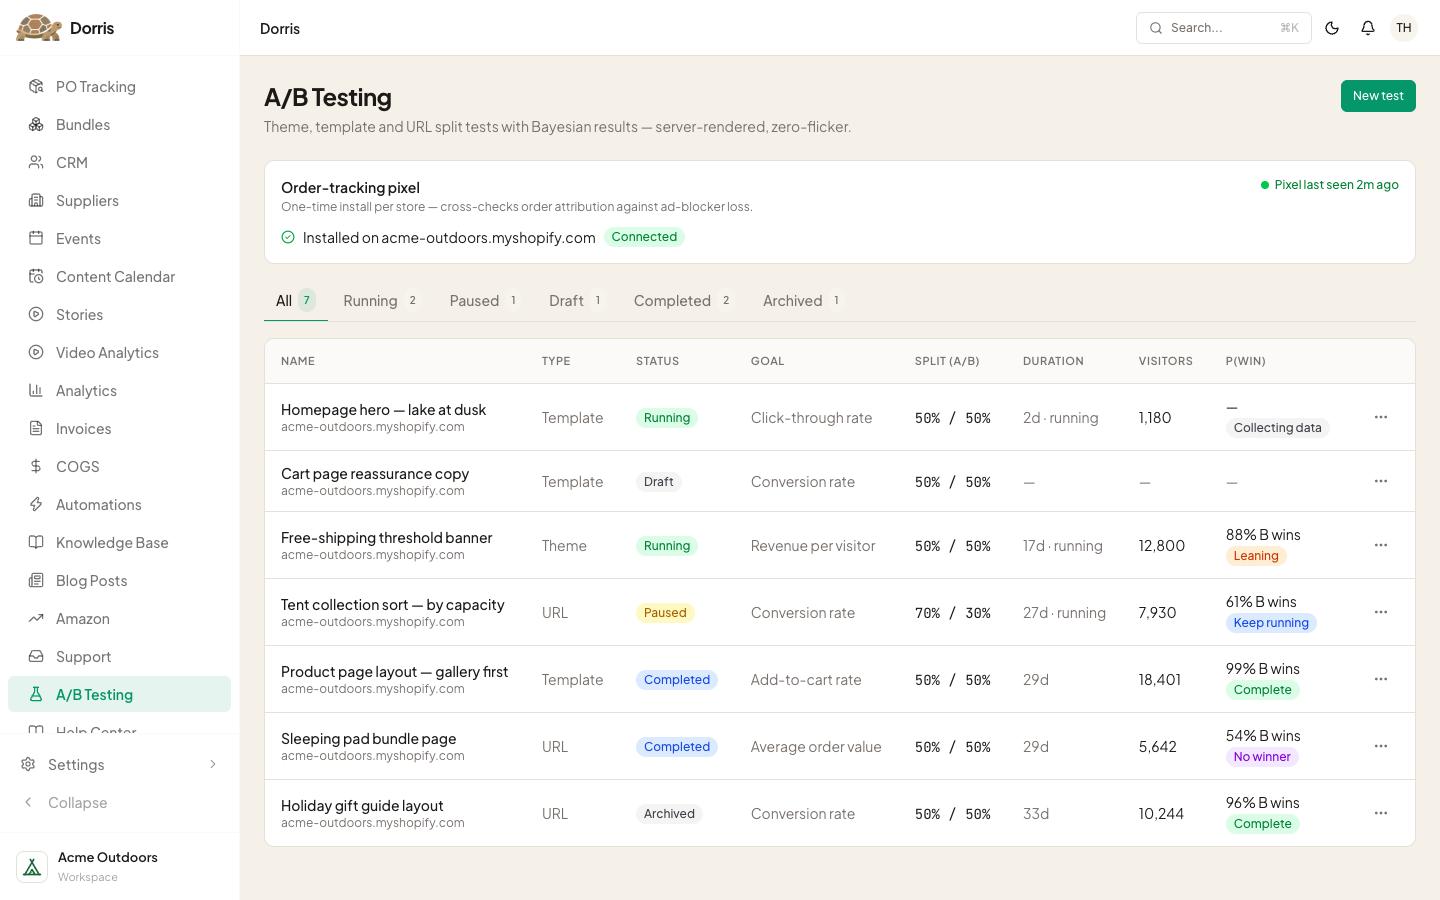Switch to the Running tab
This screenshot has width=1440, height=900.
381,300
